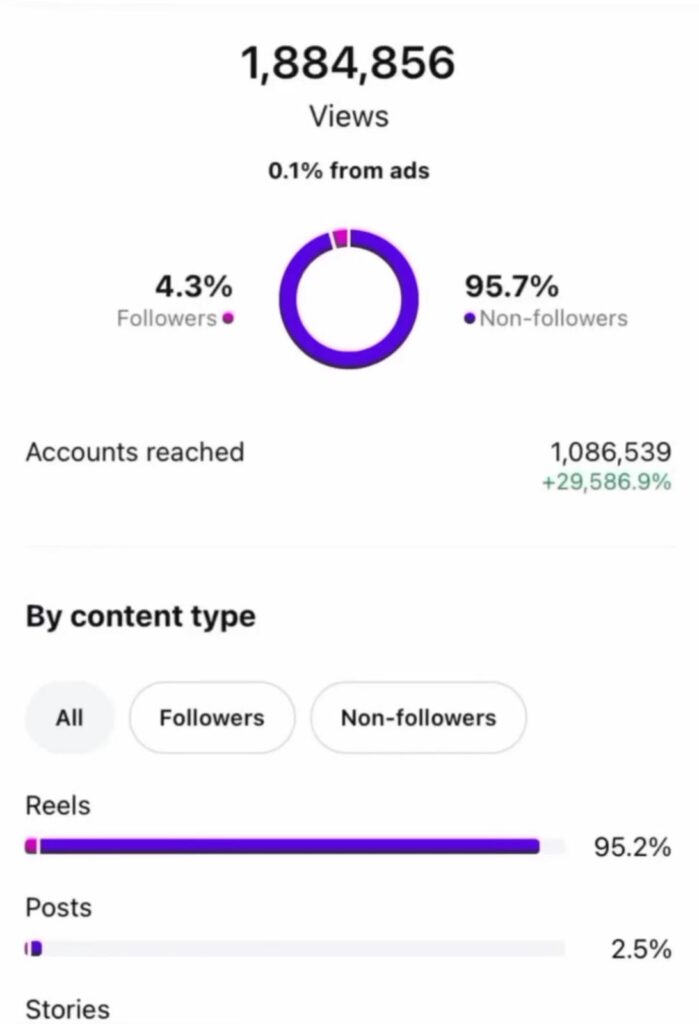Click the Reels purple progress bar
The height and width of the screenshot is (1024, 699).
(x=290, y=847)
